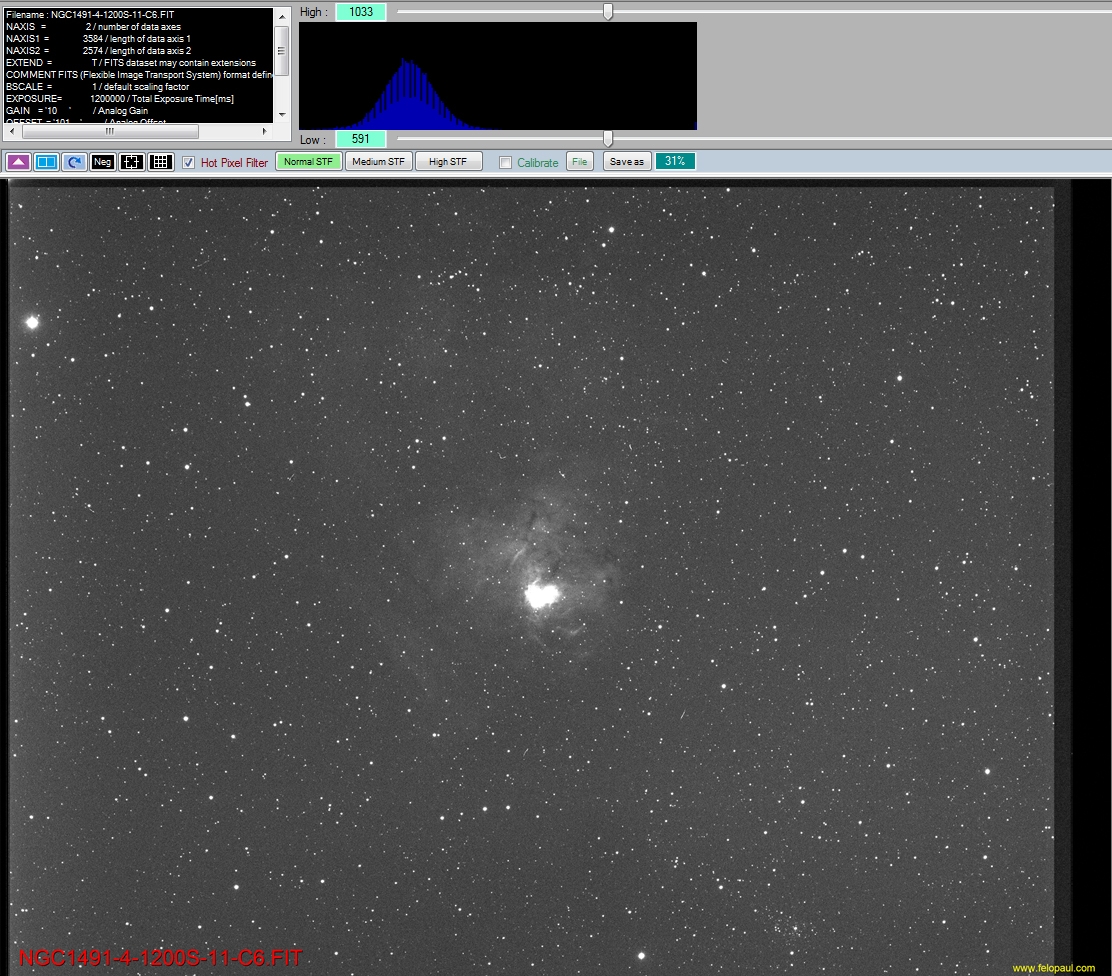This screenshot has height=976, width=1112.
Task: Click the www.felopaul.com link text
Action: click(1053, 967)
